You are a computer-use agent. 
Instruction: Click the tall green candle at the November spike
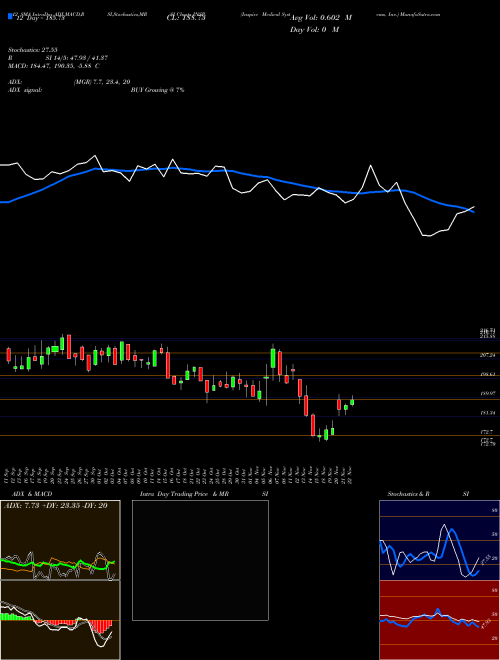[x=273, y=358]
